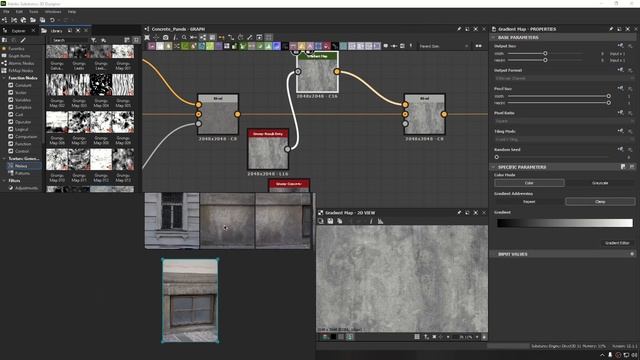Screen dimensions: 640x360
Task: Select the Gradient Map node
Action: 317,72
